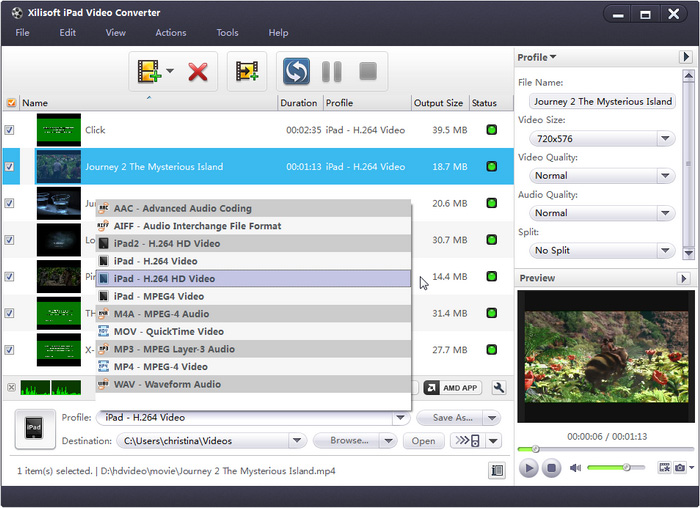
Task: Open the Actions menu
Action: point(170,33)
